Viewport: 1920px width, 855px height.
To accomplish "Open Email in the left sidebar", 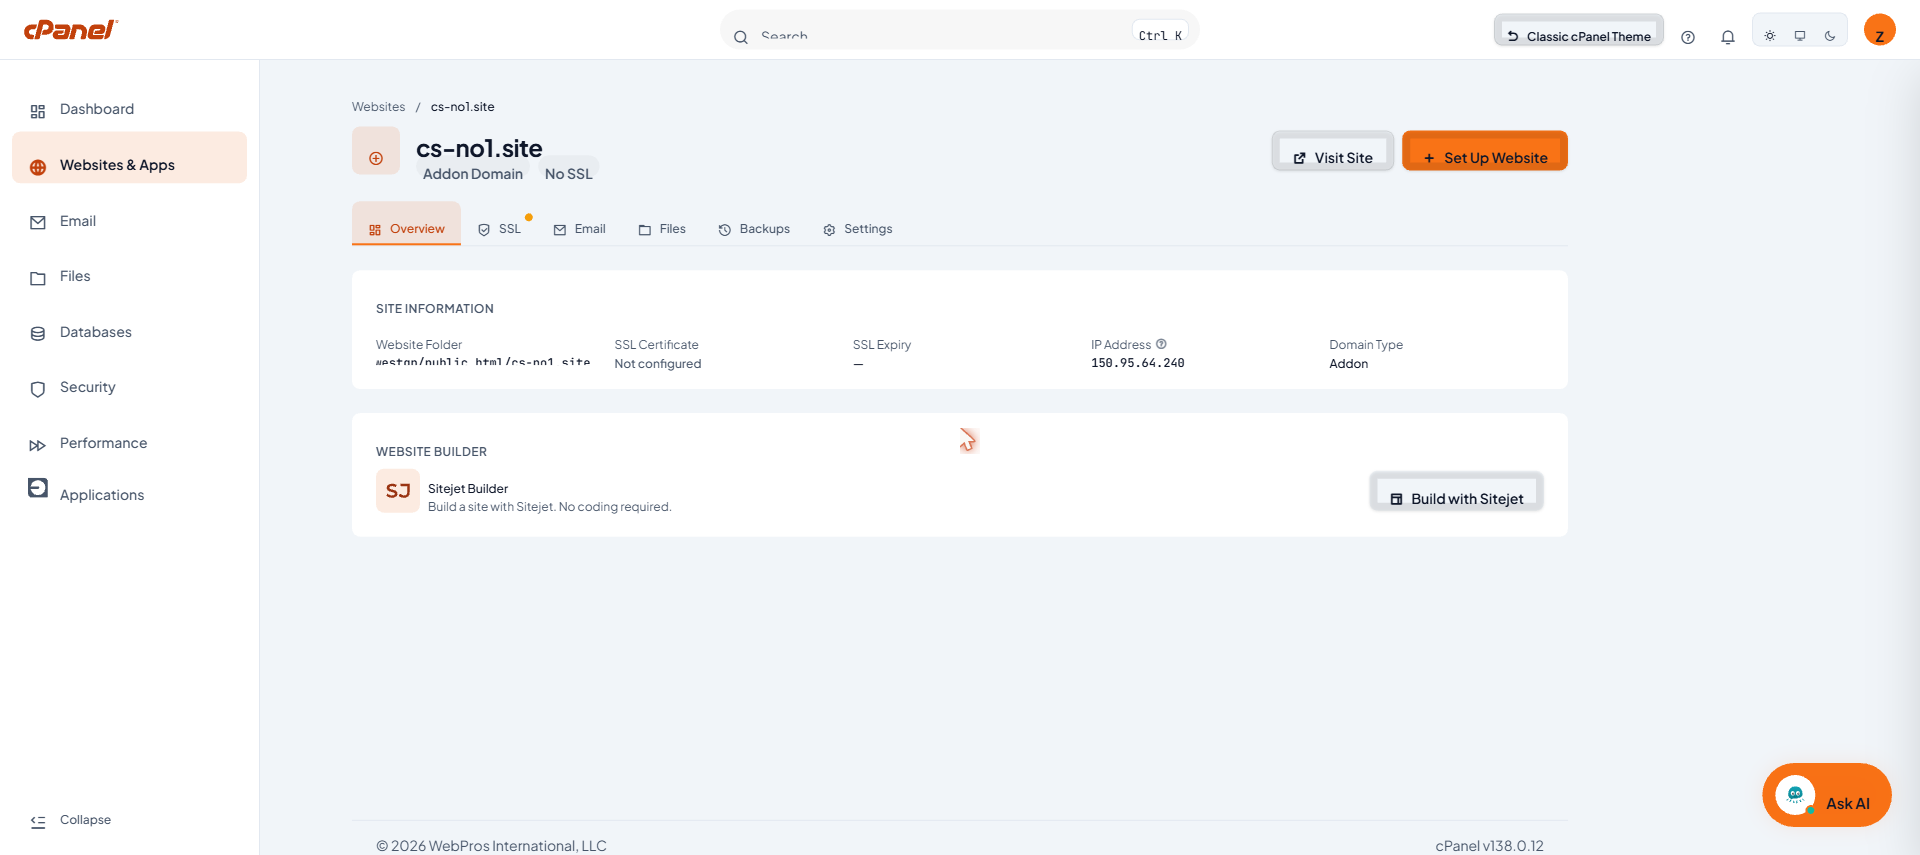I will pos(129,221).
